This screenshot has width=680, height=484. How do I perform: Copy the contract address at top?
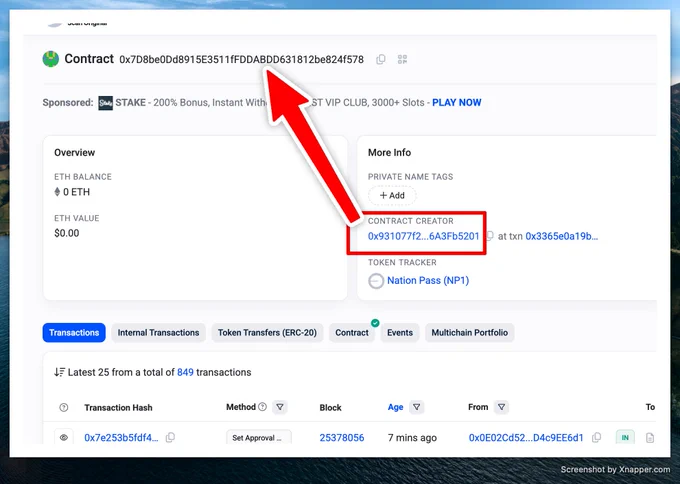(381, 59)
